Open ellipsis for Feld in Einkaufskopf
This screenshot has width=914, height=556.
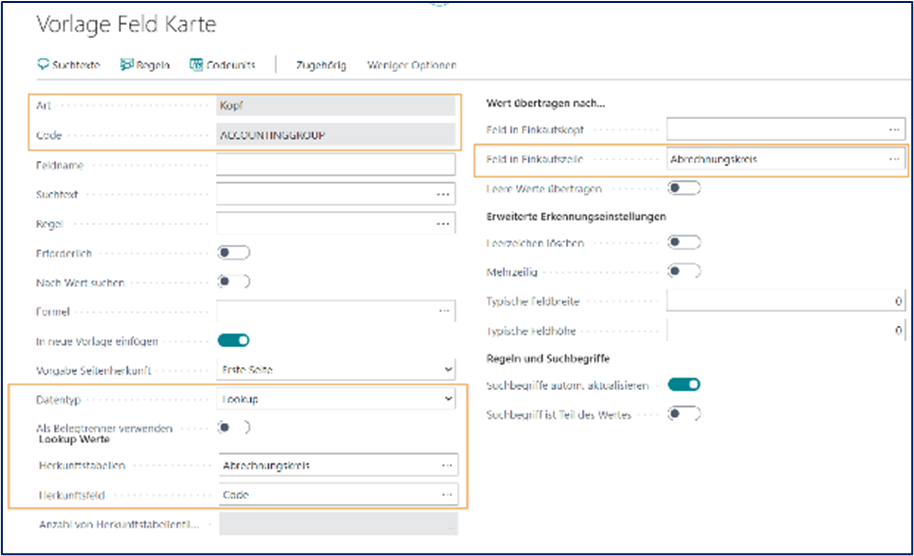coord(893,130)
